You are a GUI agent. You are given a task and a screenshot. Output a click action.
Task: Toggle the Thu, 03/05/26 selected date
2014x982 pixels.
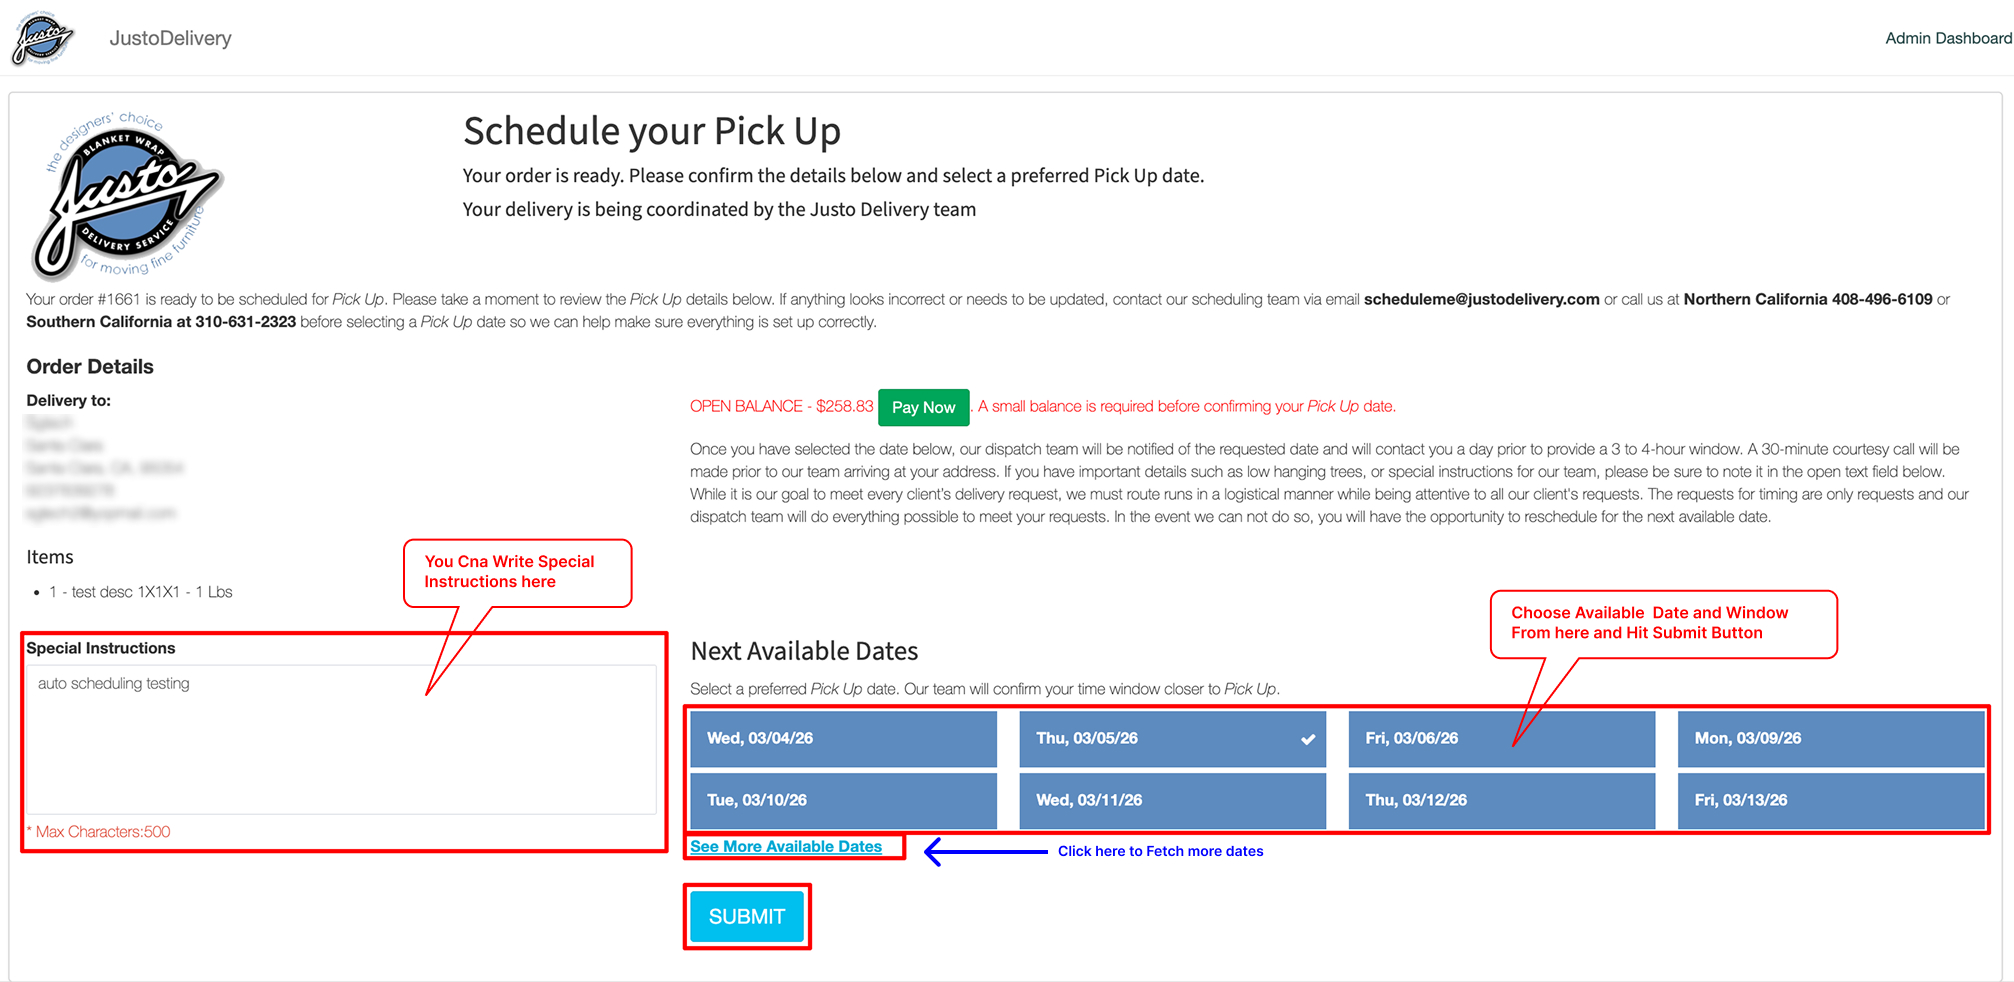coord(1160,739)
